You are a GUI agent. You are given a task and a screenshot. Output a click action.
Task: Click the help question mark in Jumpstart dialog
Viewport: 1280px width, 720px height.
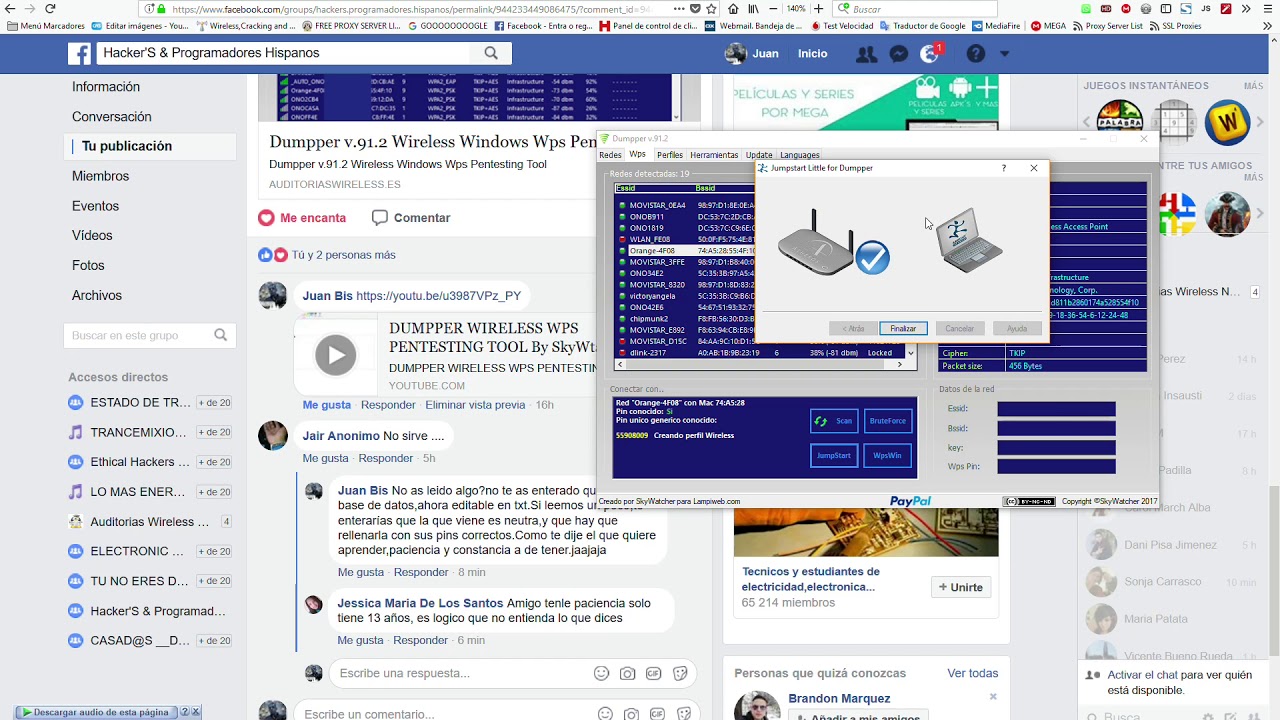click(x=1004, y=168)
